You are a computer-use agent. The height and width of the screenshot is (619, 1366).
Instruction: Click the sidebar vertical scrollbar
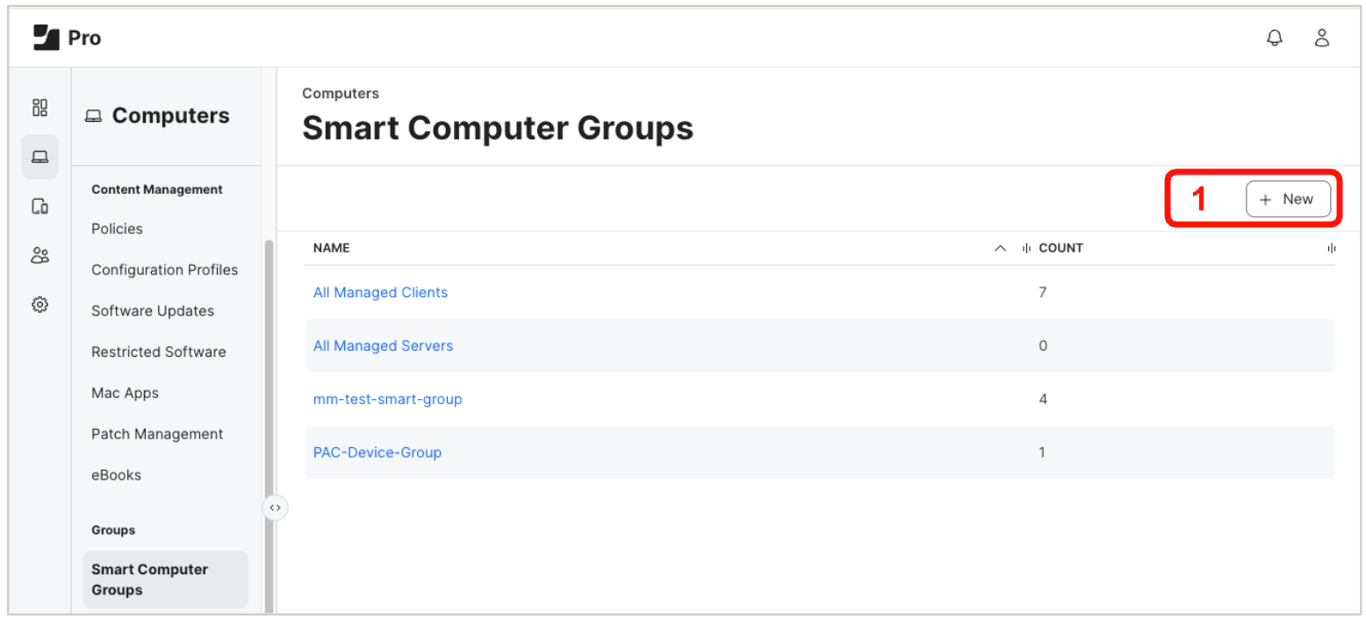pyautogui.click(x=267, y=400)
